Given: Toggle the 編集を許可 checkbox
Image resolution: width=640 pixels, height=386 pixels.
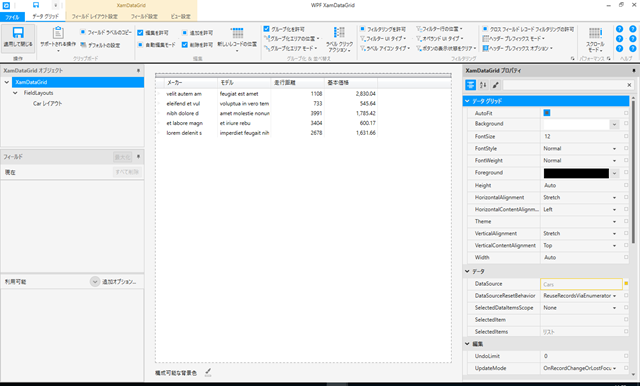Looking at the screenshot, I should 140,33.
